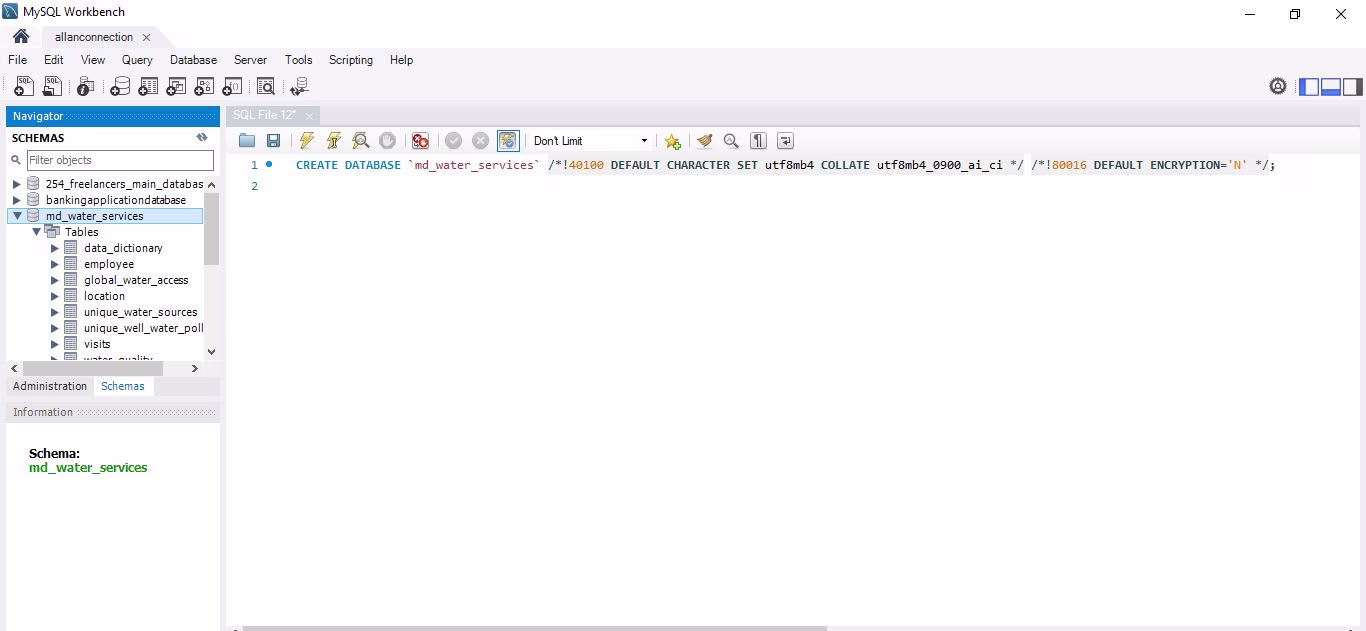Click the home screen icon
Image resolution: width=1366 pixels, height=631 pixels.
[21, 37]
